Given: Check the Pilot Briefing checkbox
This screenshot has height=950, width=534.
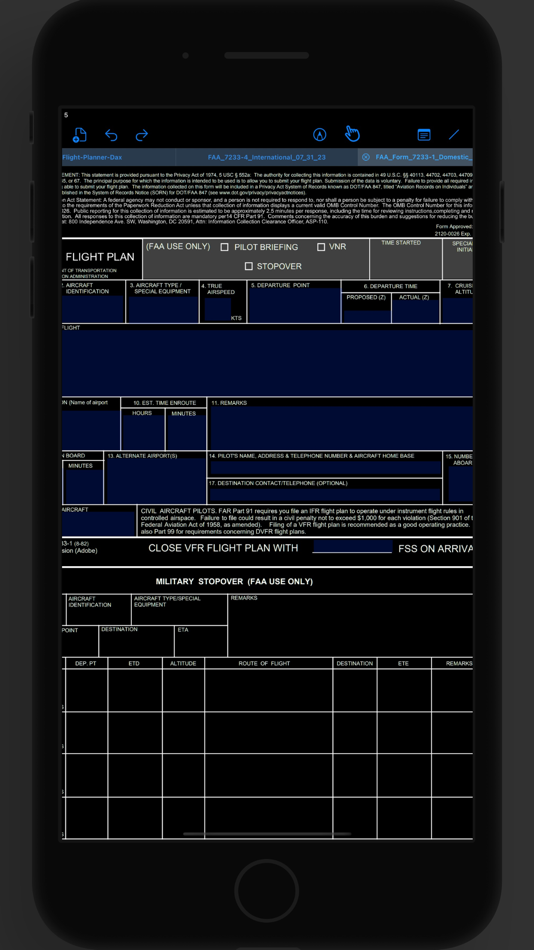Looking at the screenshot, I should click(224, 247).
